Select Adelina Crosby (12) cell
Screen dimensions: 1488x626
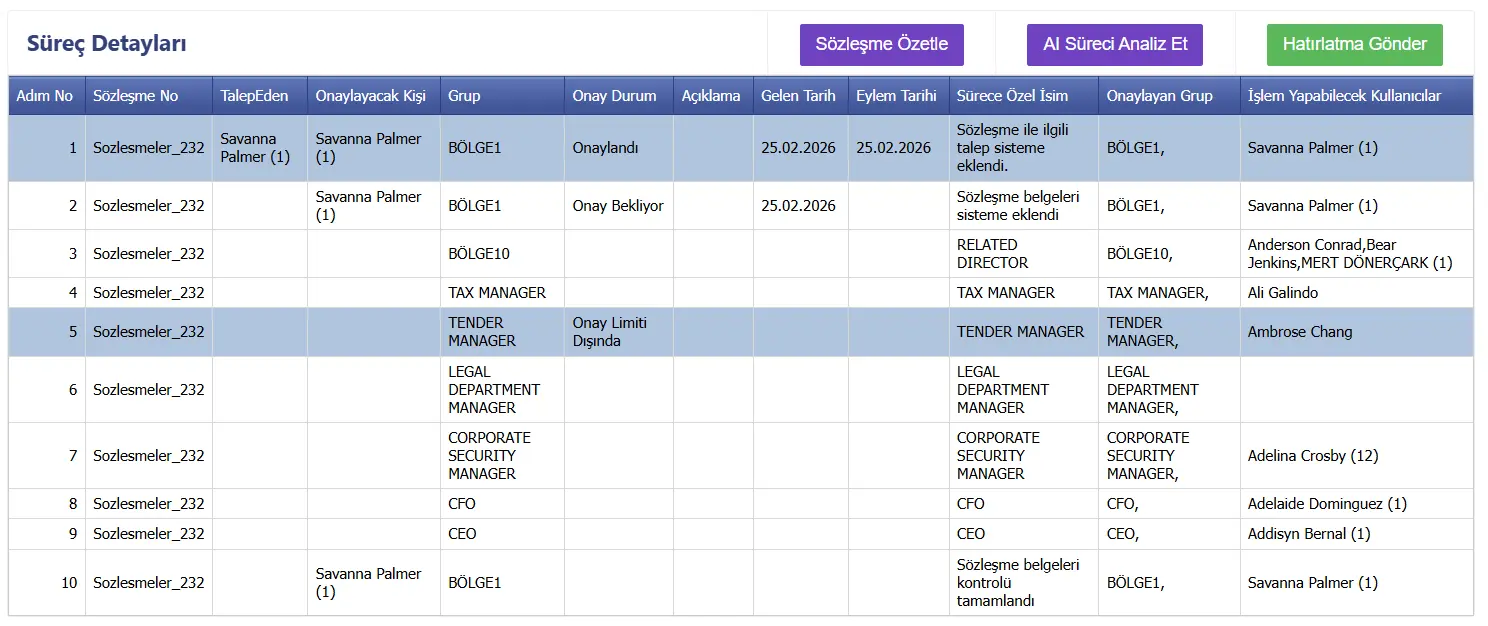tap(1312, 456)
